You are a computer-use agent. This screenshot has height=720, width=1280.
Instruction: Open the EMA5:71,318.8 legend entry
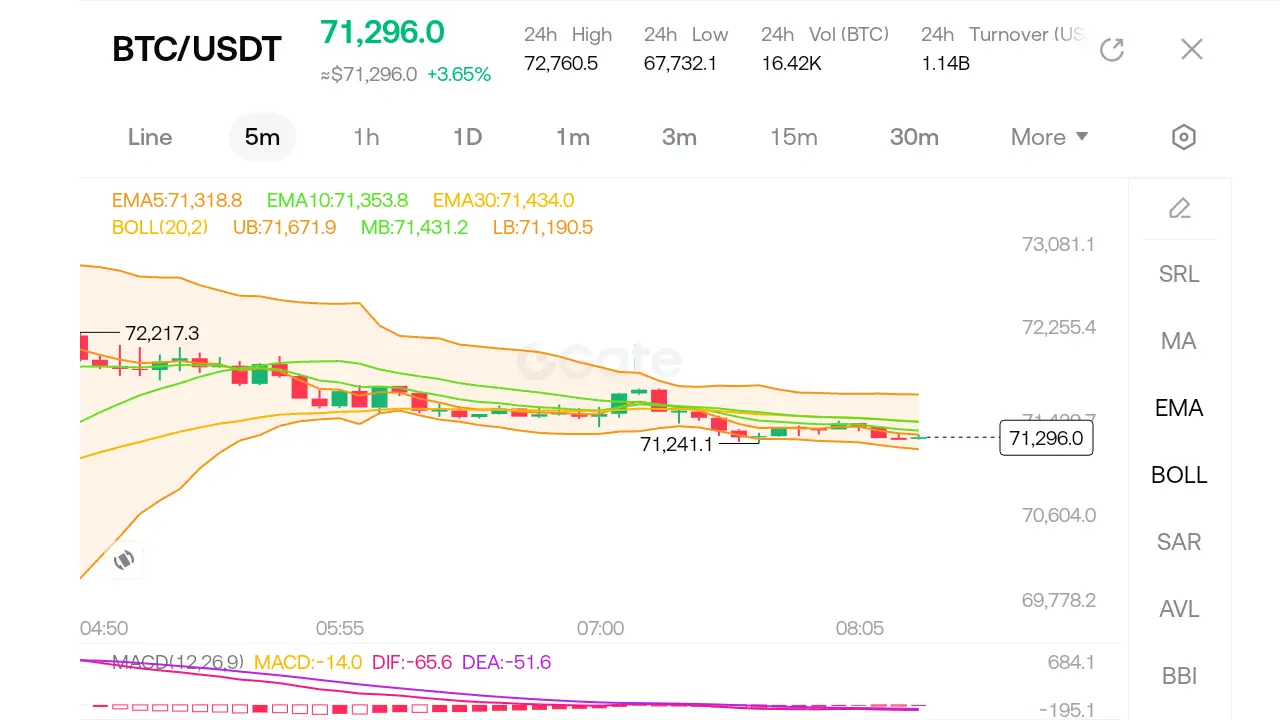click(177, 201)
